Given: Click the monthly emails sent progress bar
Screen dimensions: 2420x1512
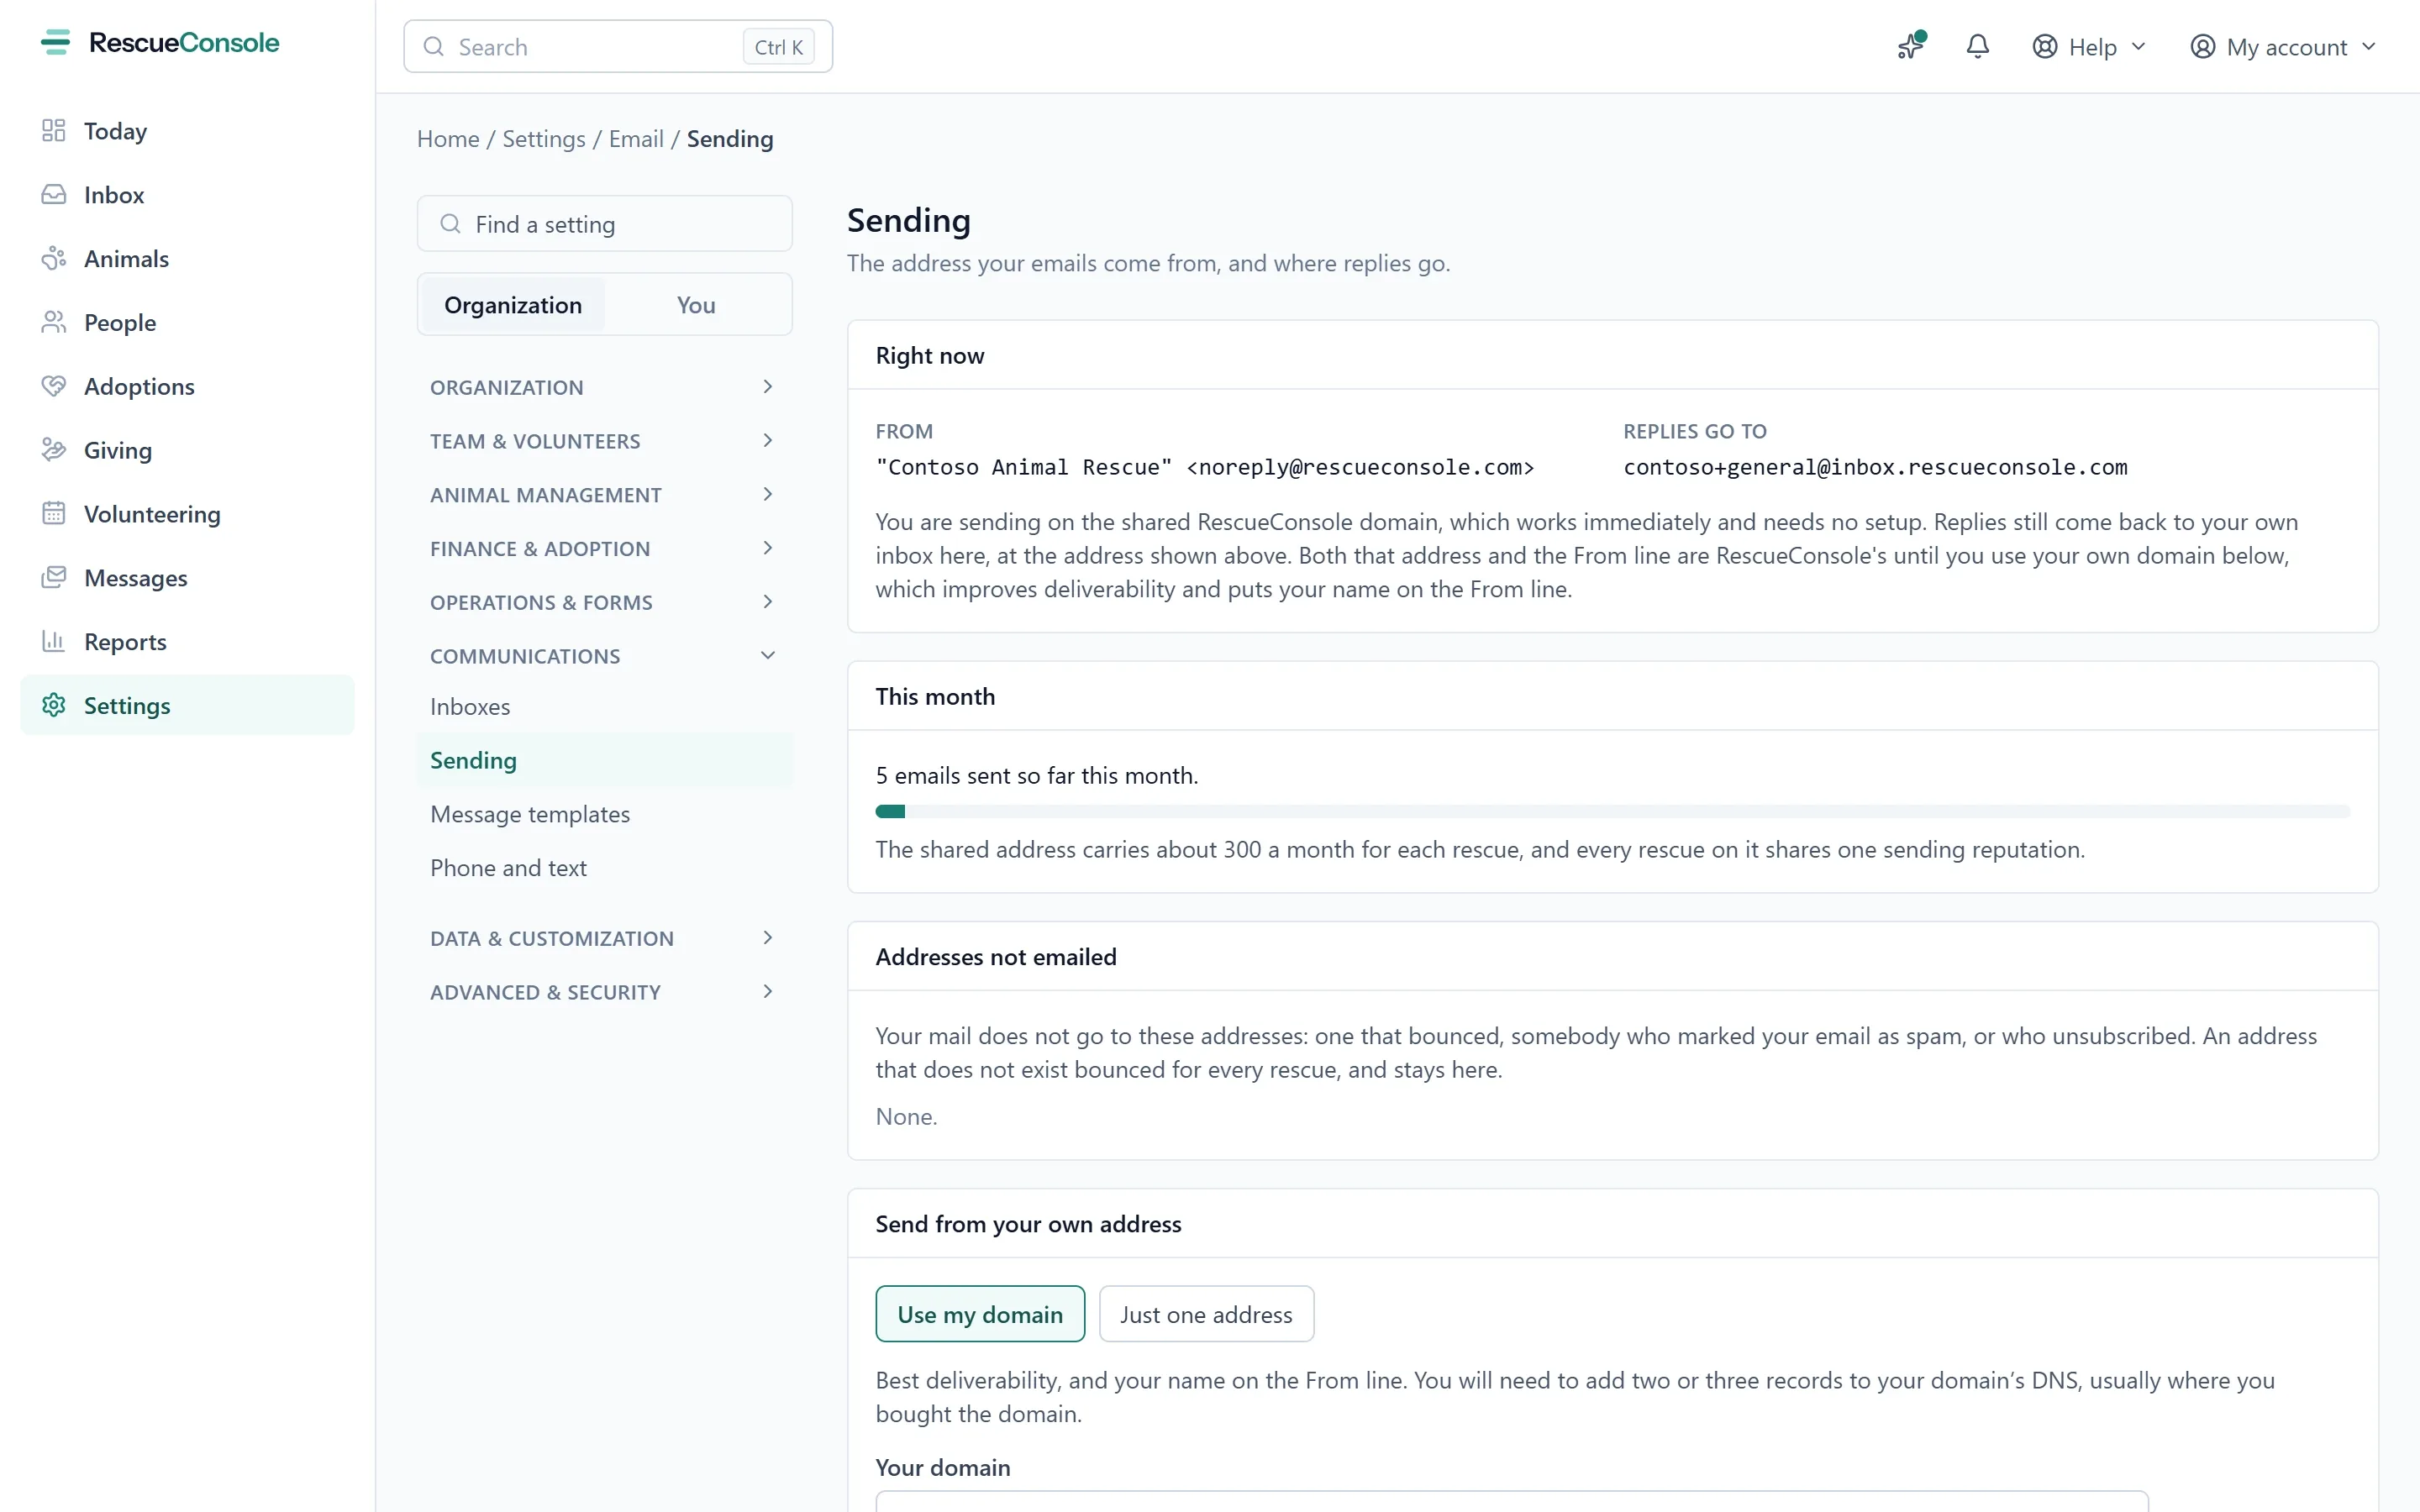Looking at the screenshot, I should (1612, 811).
